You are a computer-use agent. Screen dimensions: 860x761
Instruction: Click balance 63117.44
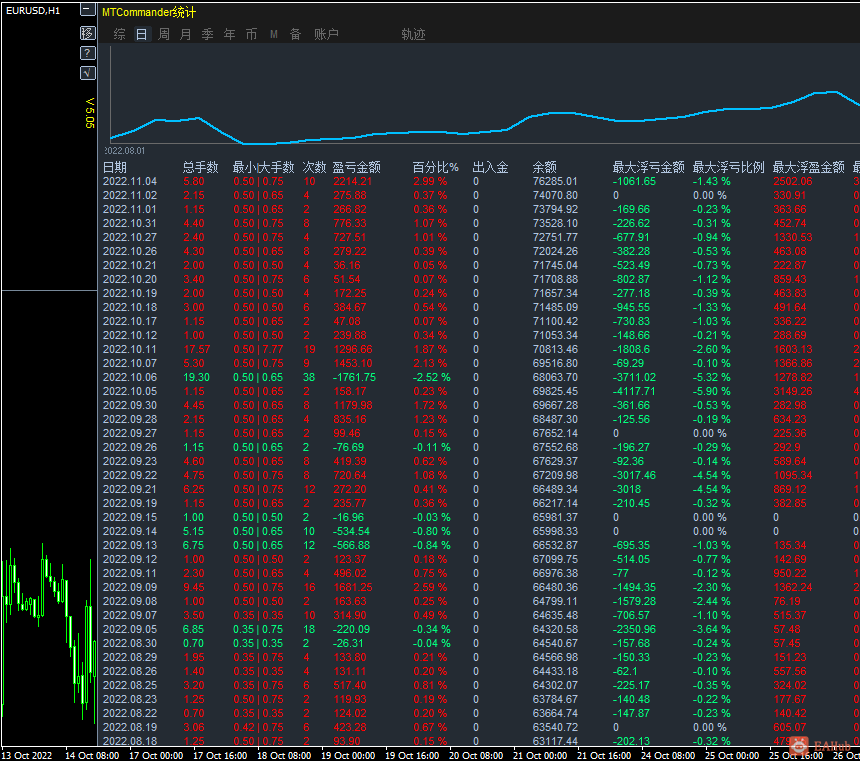point(555,741)
